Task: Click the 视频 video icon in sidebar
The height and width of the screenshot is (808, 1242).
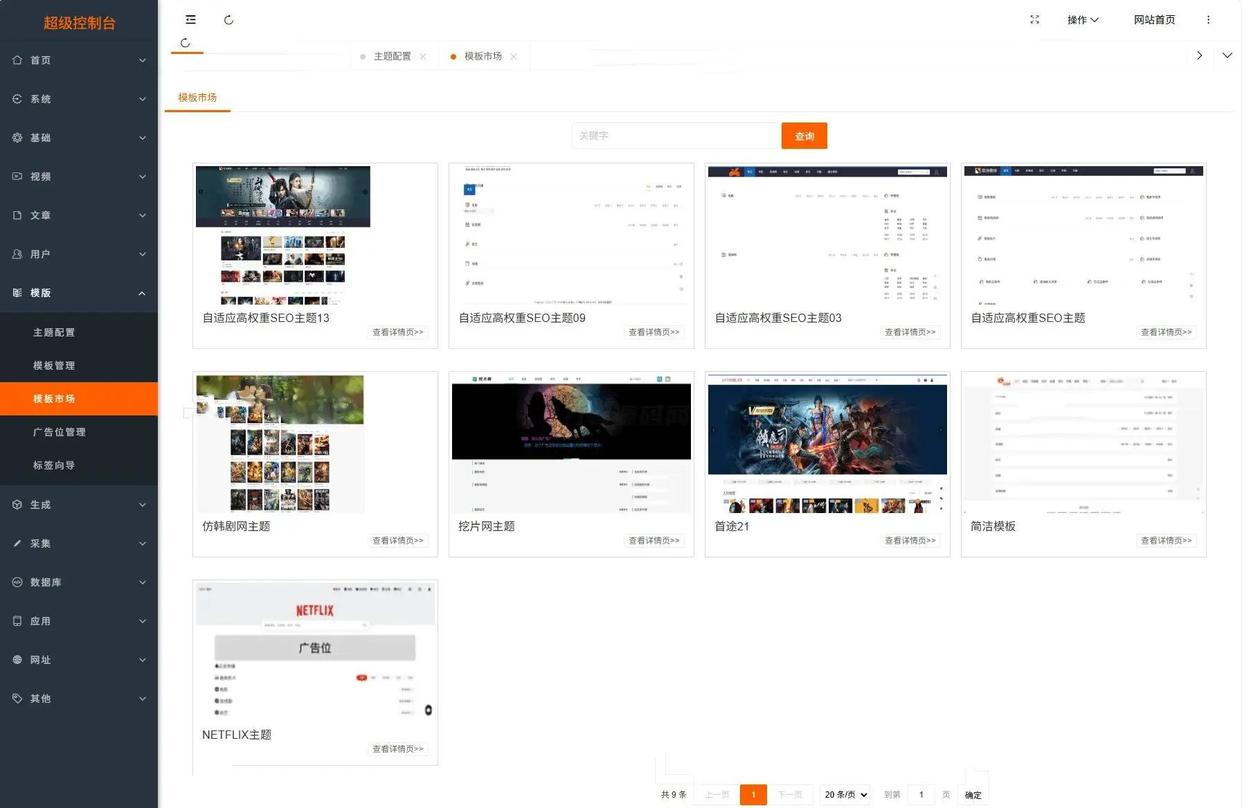Action: coord(17,177)
